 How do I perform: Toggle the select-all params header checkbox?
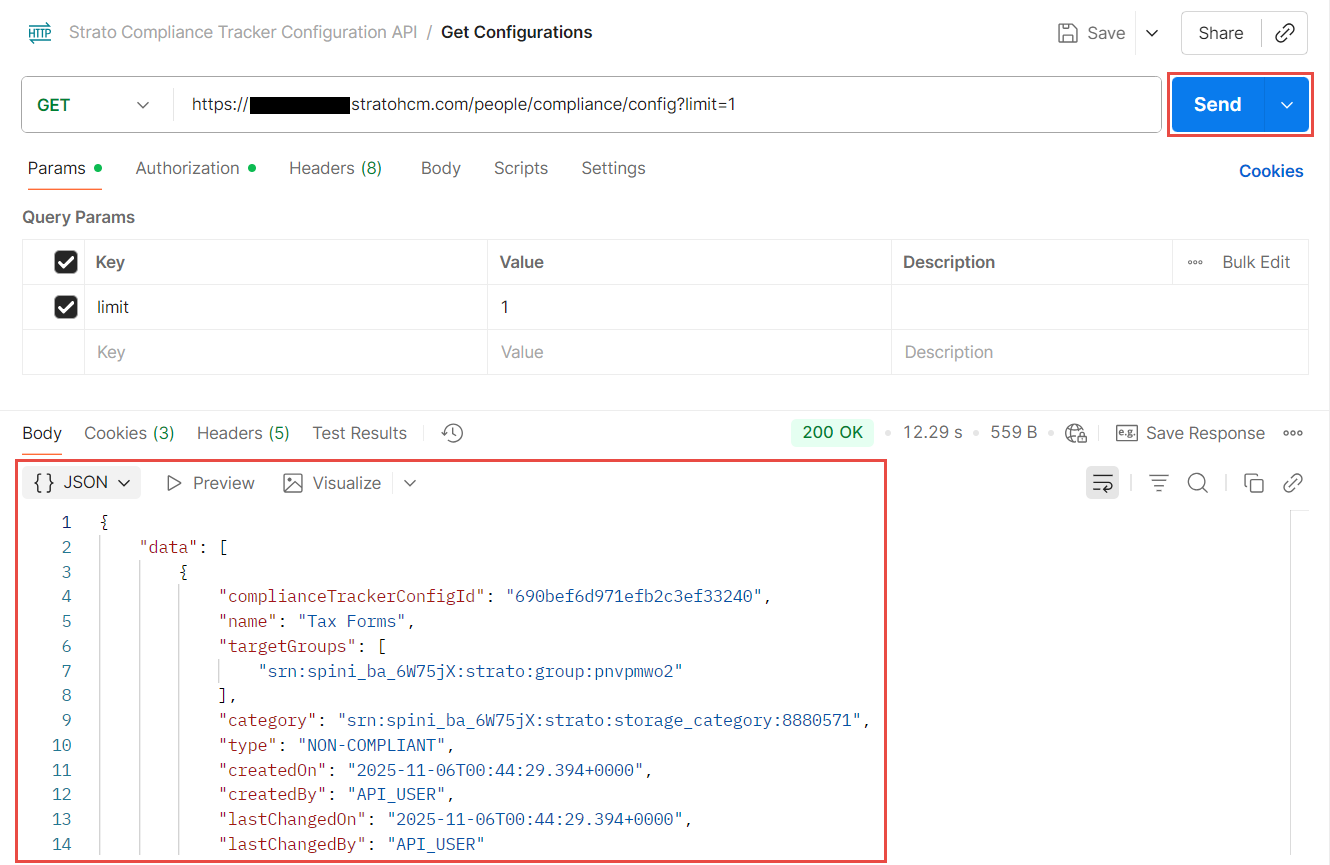[x=66, y=262]
